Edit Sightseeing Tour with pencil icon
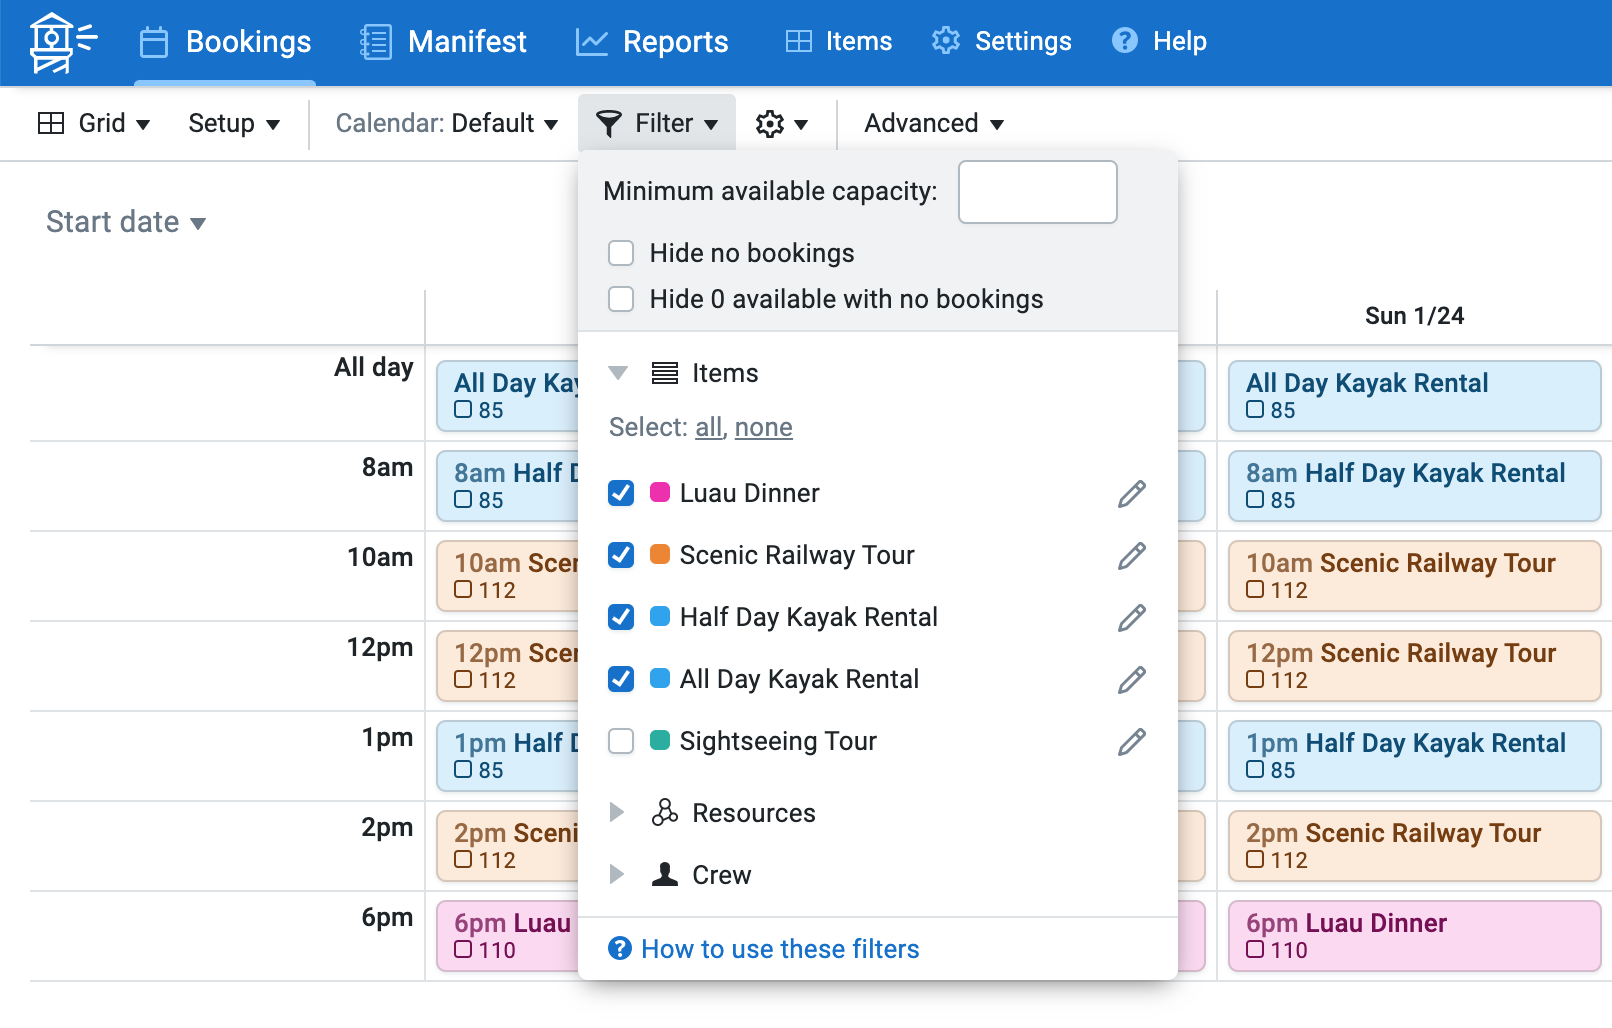 click(x=1132, y=742)
